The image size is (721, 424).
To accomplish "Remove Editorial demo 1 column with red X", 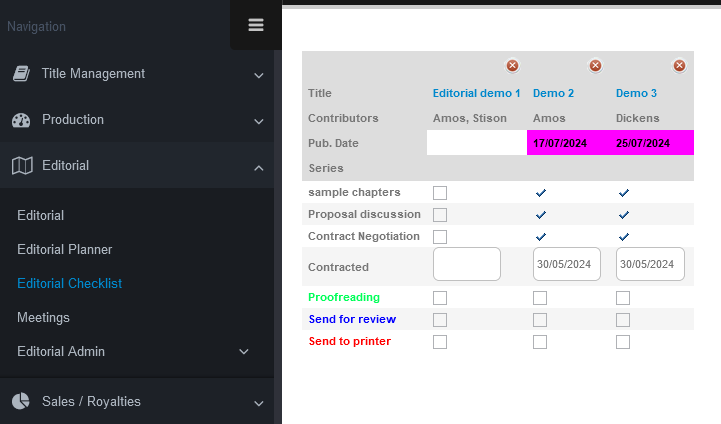I will [x=513, y=66].
